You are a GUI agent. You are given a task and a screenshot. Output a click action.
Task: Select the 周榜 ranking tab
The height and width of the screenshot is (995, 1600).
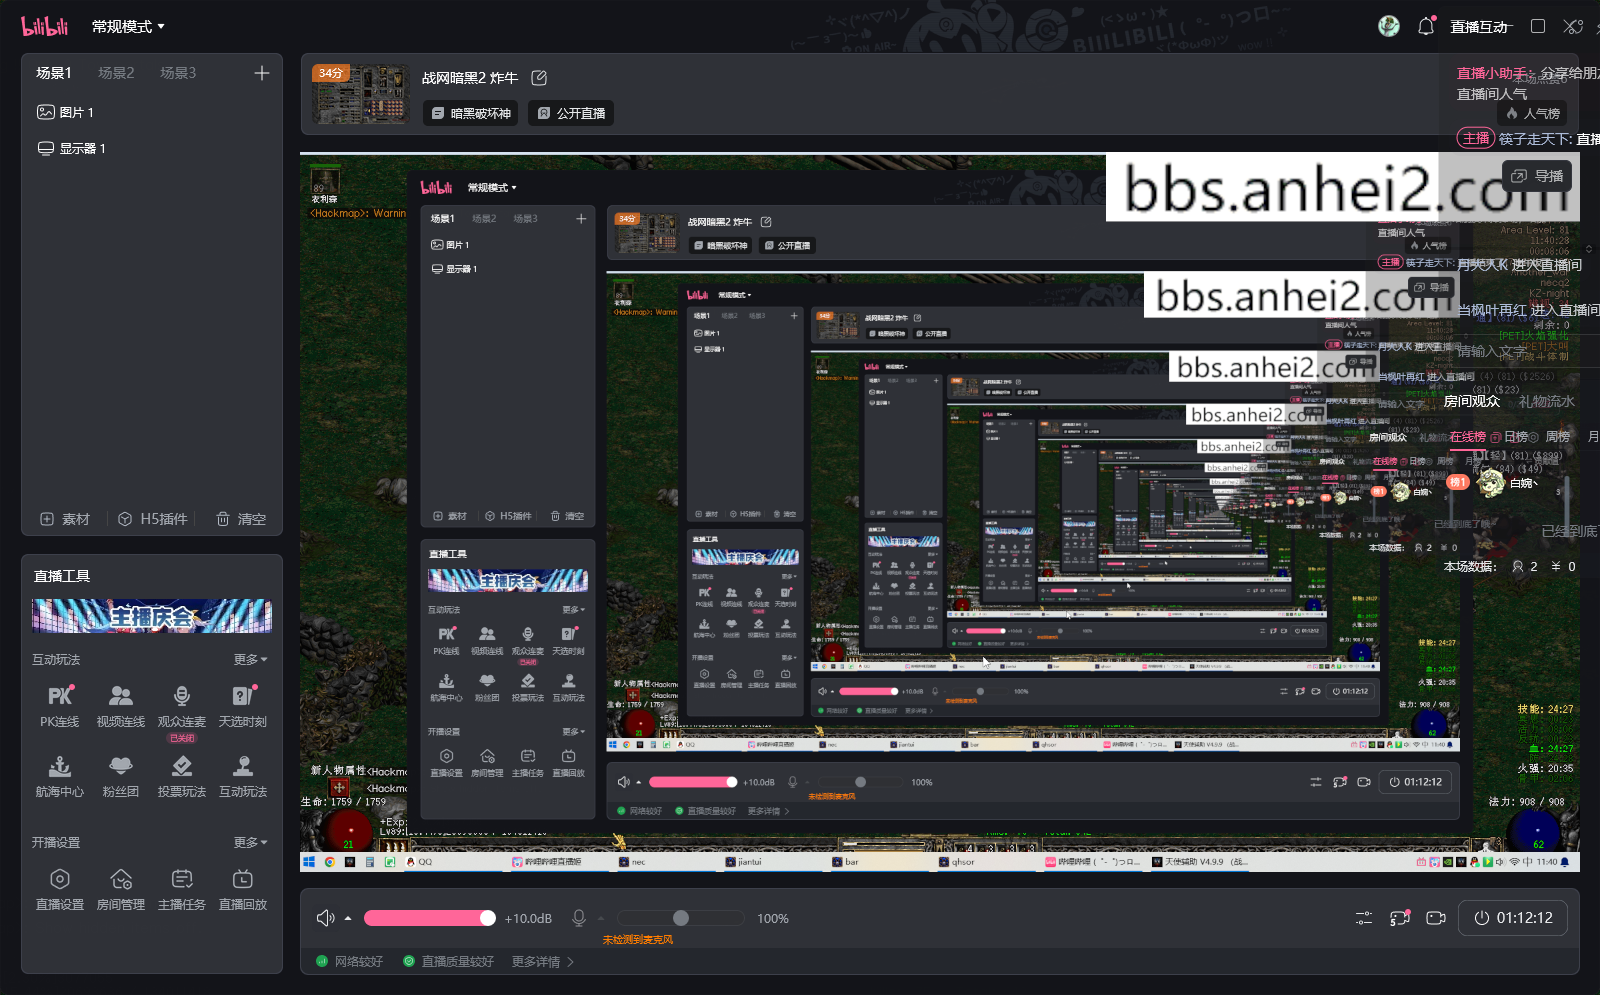1557,437
